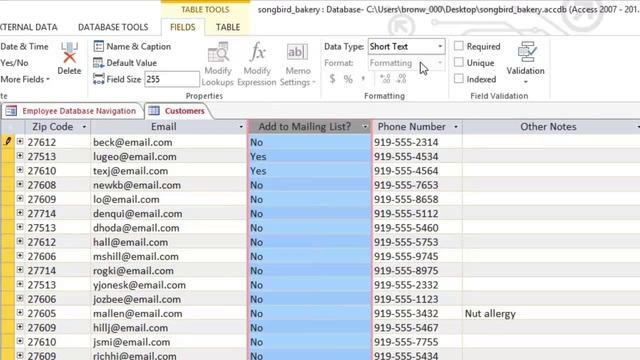Expand subdatasheet for mallen@email.com row
The height and width of the screenshot is (360, 640).
click(x=20, y=313)
